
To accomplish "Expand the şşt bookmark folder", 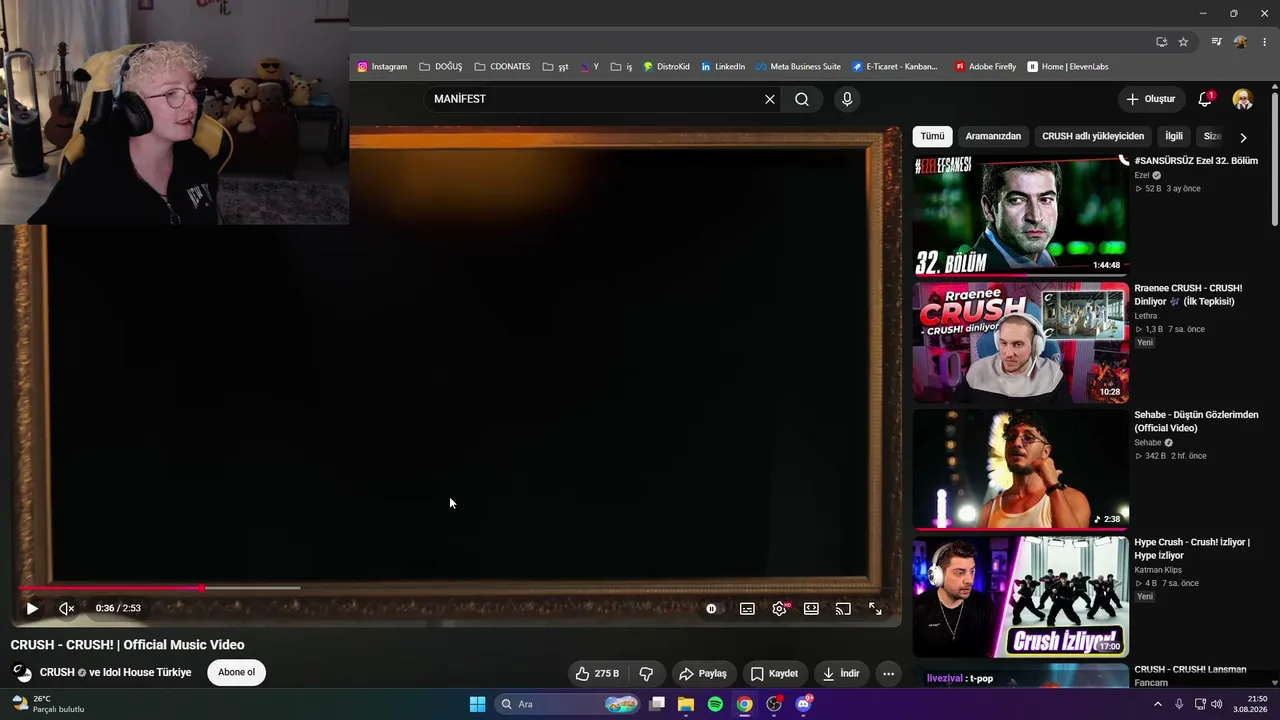I will tap(556, 67).
